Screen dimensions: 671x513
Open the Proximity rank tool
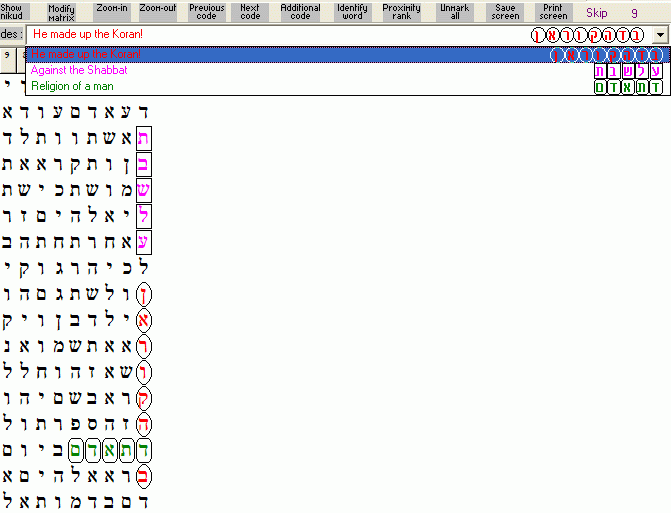401,12
